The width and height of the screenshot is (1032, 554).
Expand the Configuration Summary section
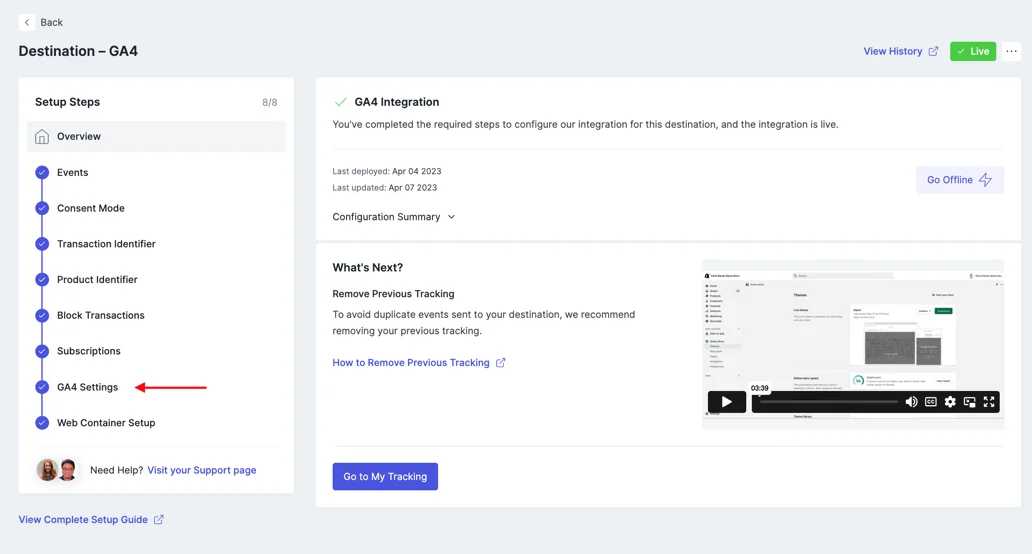(394, 216)
